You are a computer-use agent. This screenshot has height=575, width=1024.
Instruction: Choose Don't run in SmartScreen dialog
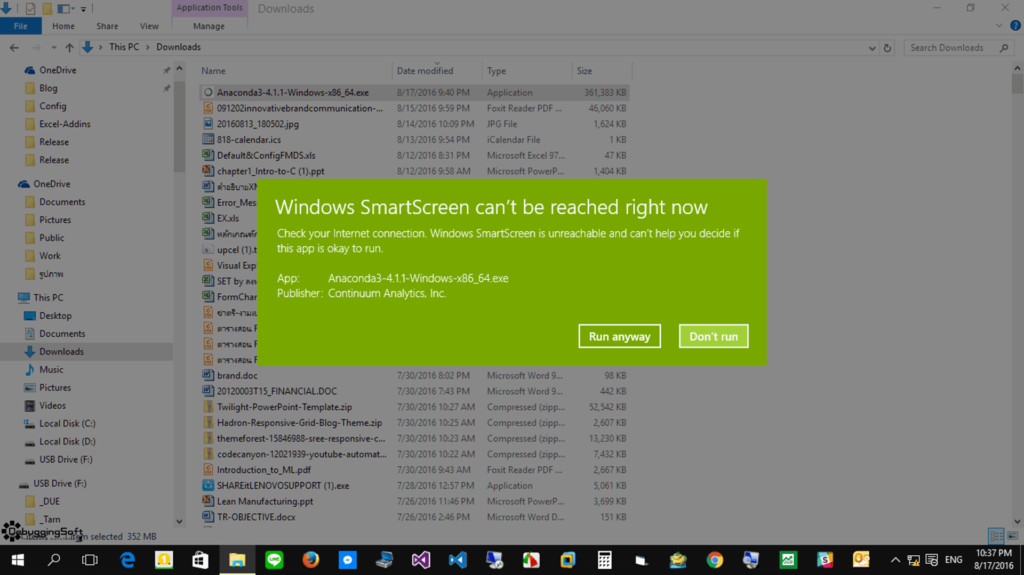tap(713, 337)
